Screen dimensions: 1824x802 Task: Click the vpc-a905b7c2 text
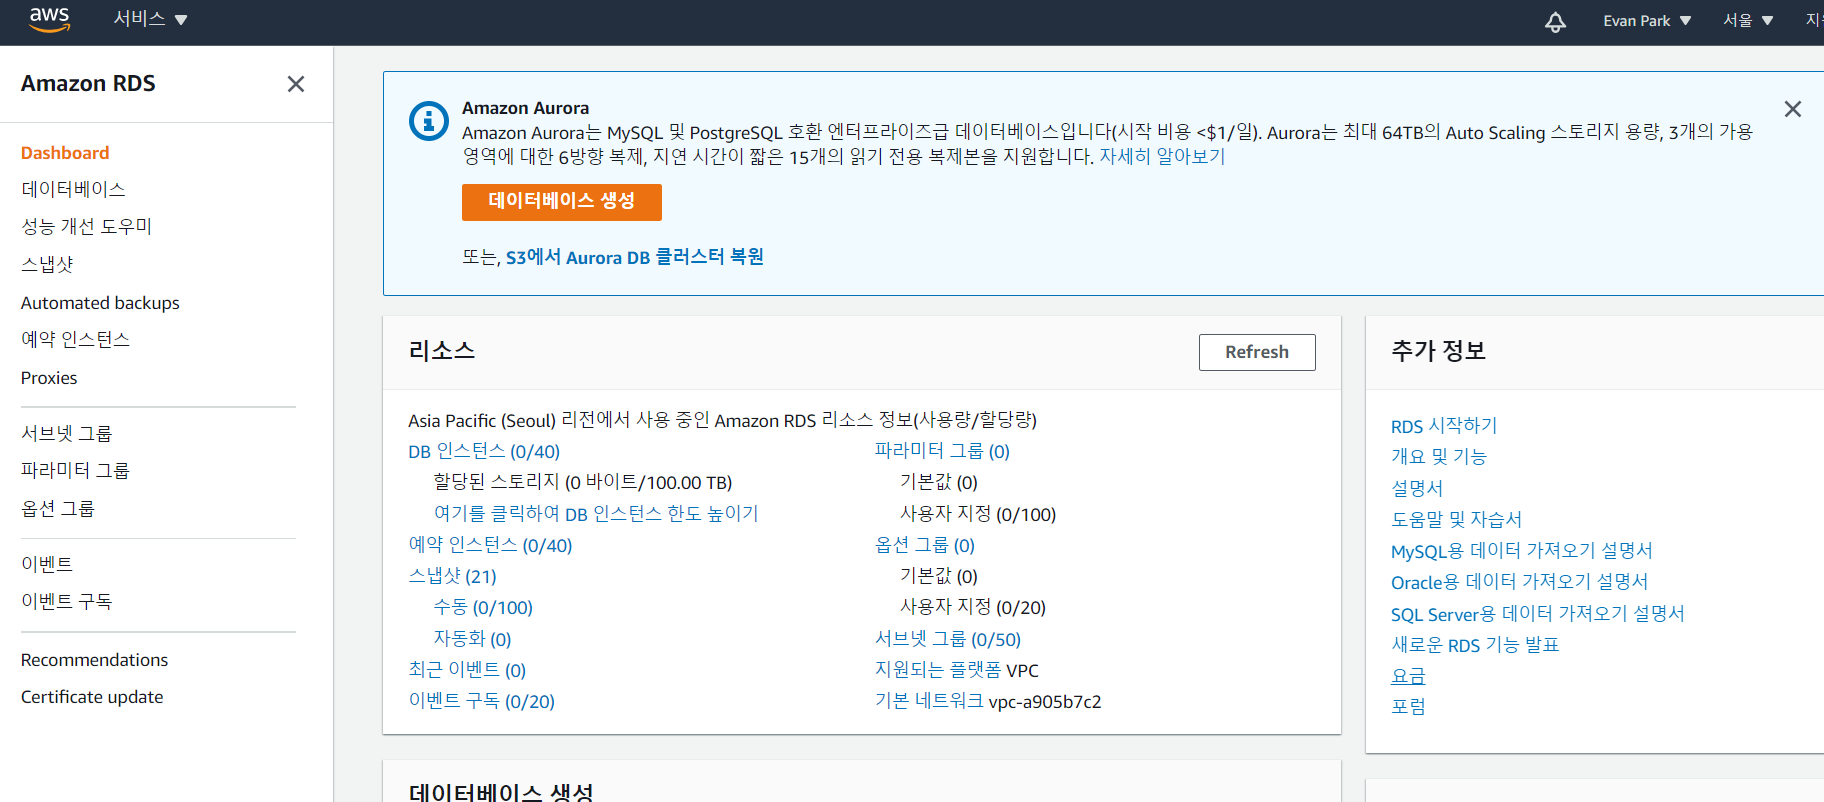coord(1045,702)
